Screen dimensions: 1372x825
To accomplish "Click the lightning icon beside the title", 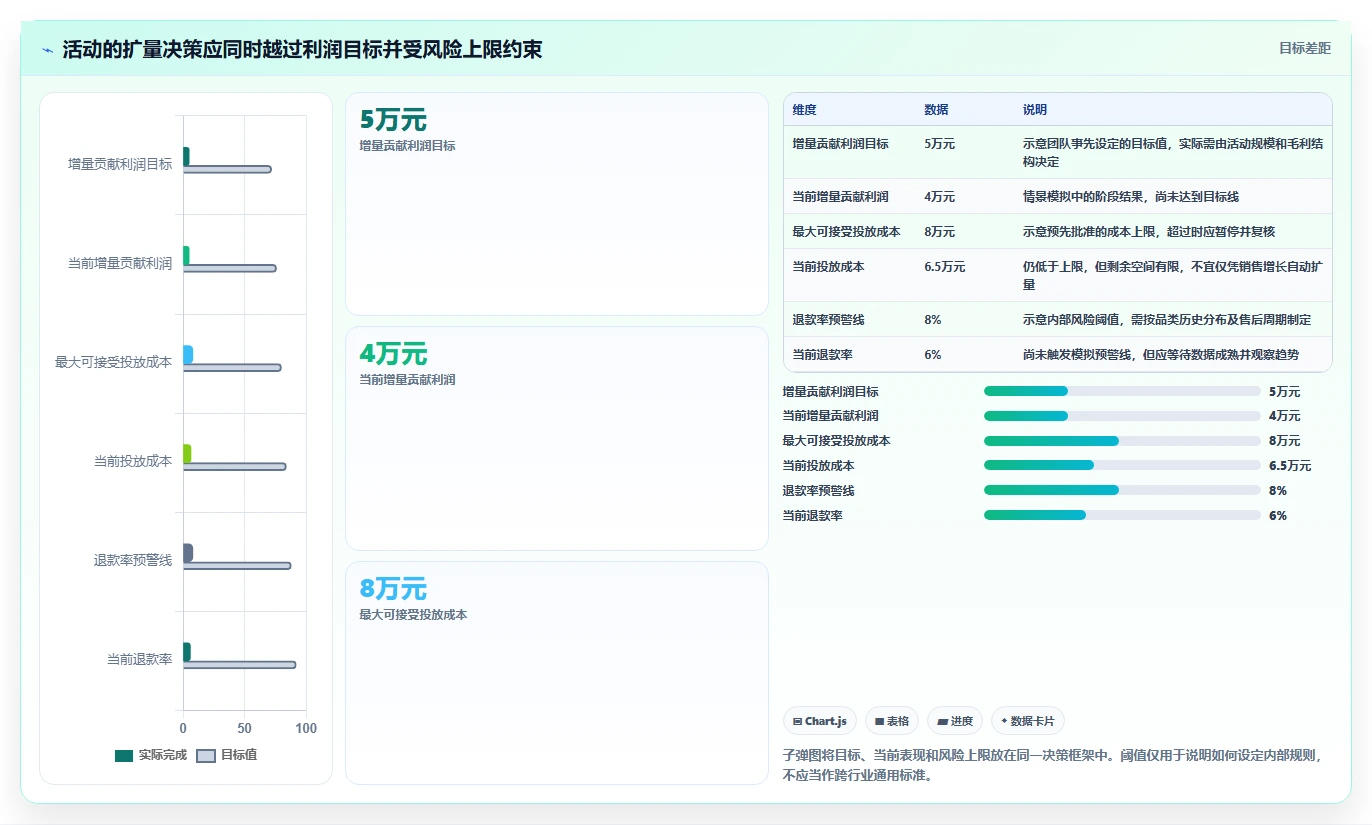I will [48, 50].
